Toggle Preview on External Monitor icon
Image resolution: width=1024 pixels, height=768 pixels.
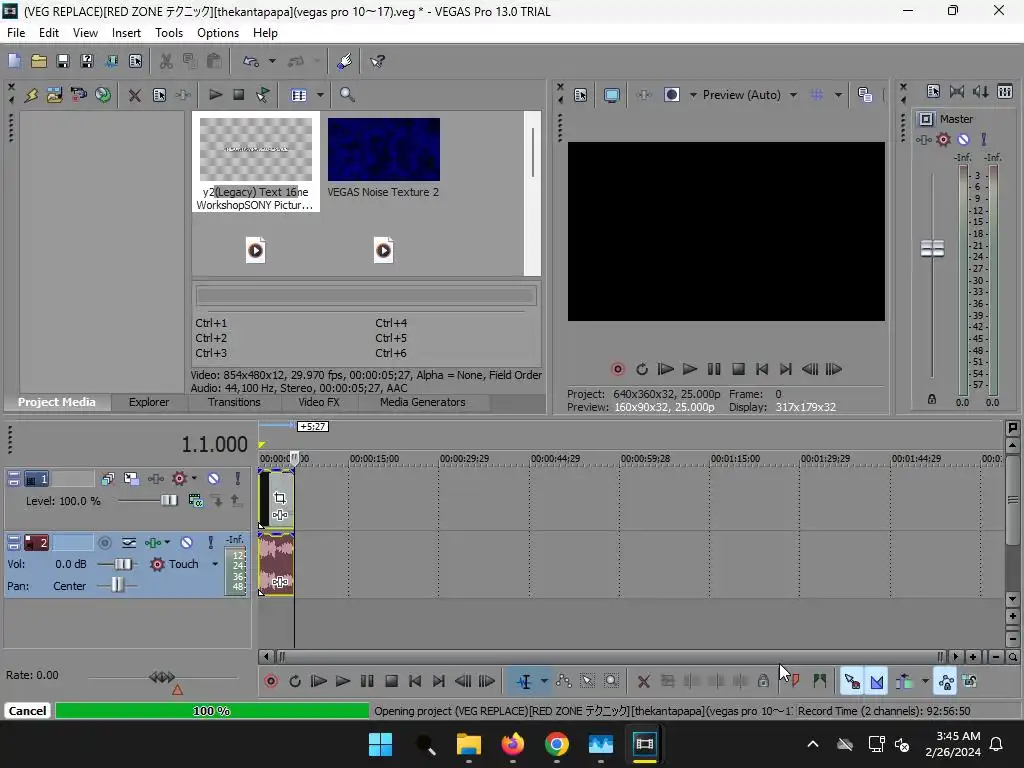612,95
